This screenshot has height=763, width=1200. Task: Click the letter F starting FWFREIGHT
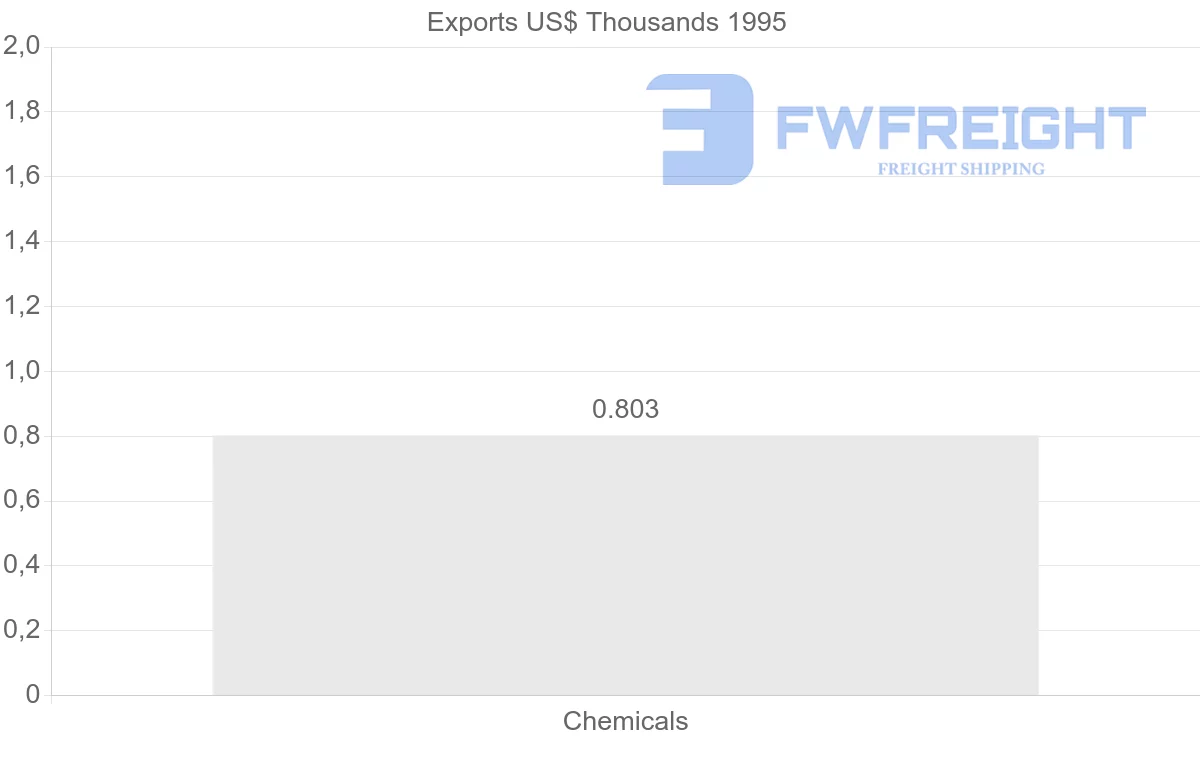coord(795,128)
